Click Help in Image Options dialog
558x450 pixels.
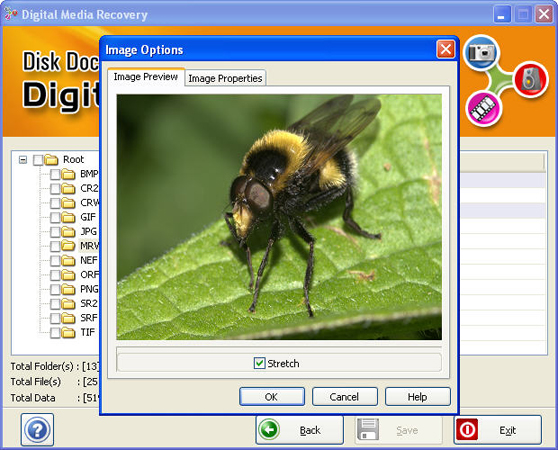[x=417, y=397]
